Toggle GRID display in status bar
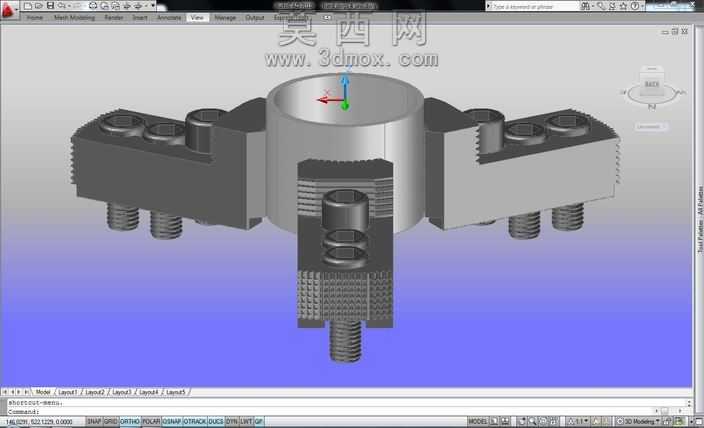This screenshot has width=704, height=428. pyautogui.click(x=110, y=422)
